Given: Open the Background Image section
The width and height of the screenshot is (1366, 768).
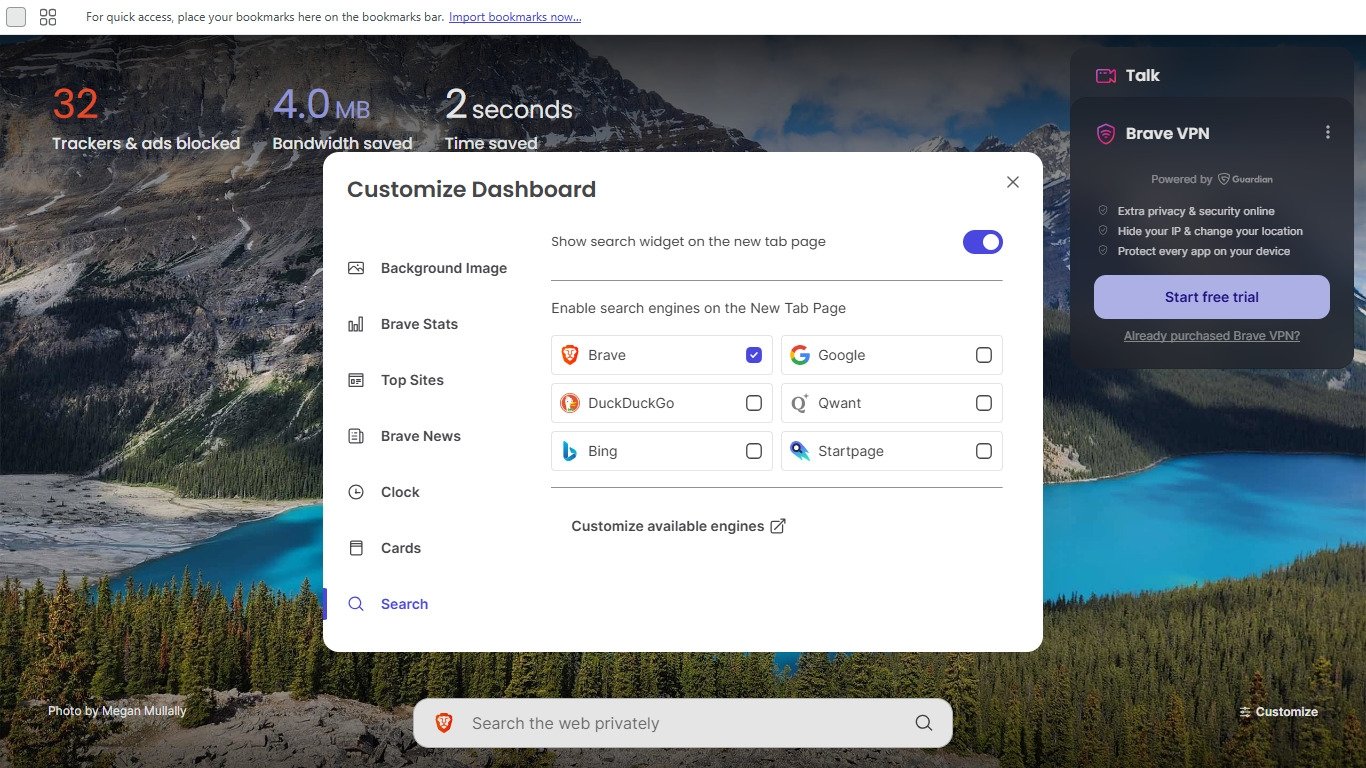Looking at the screenshot, I should click(x=427, y=268).
